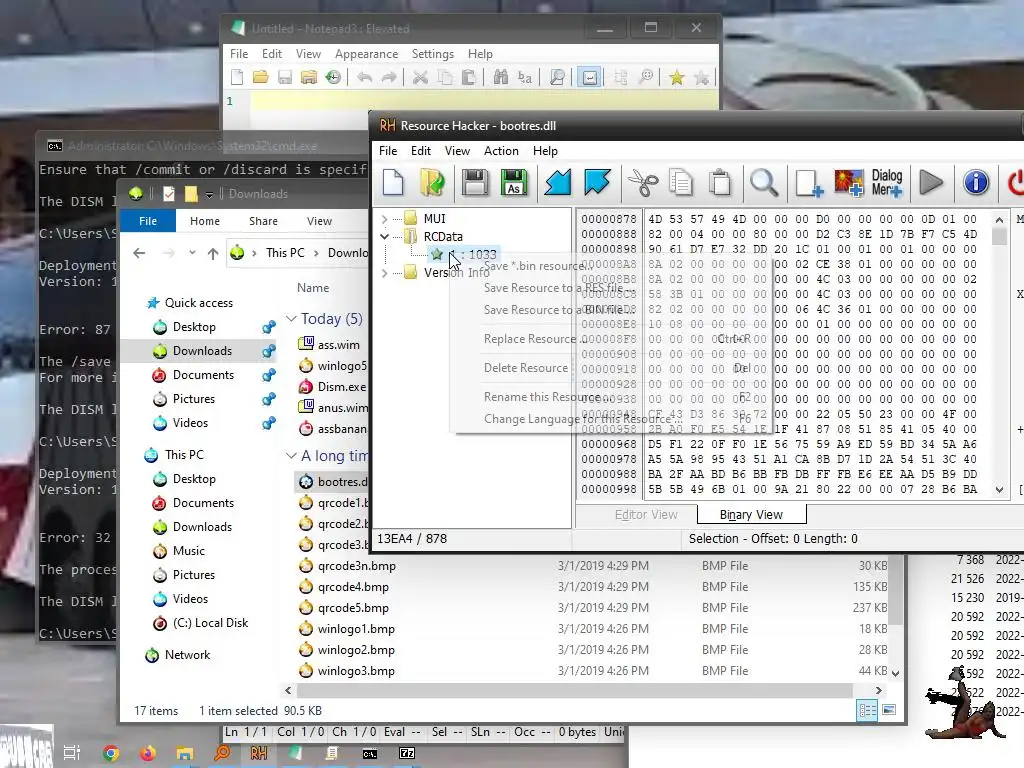The height and width of the screenshot is (768, 1024).
Task: Click the Save As icon in Resource Hacker
Action: click(x=514, y=182)
